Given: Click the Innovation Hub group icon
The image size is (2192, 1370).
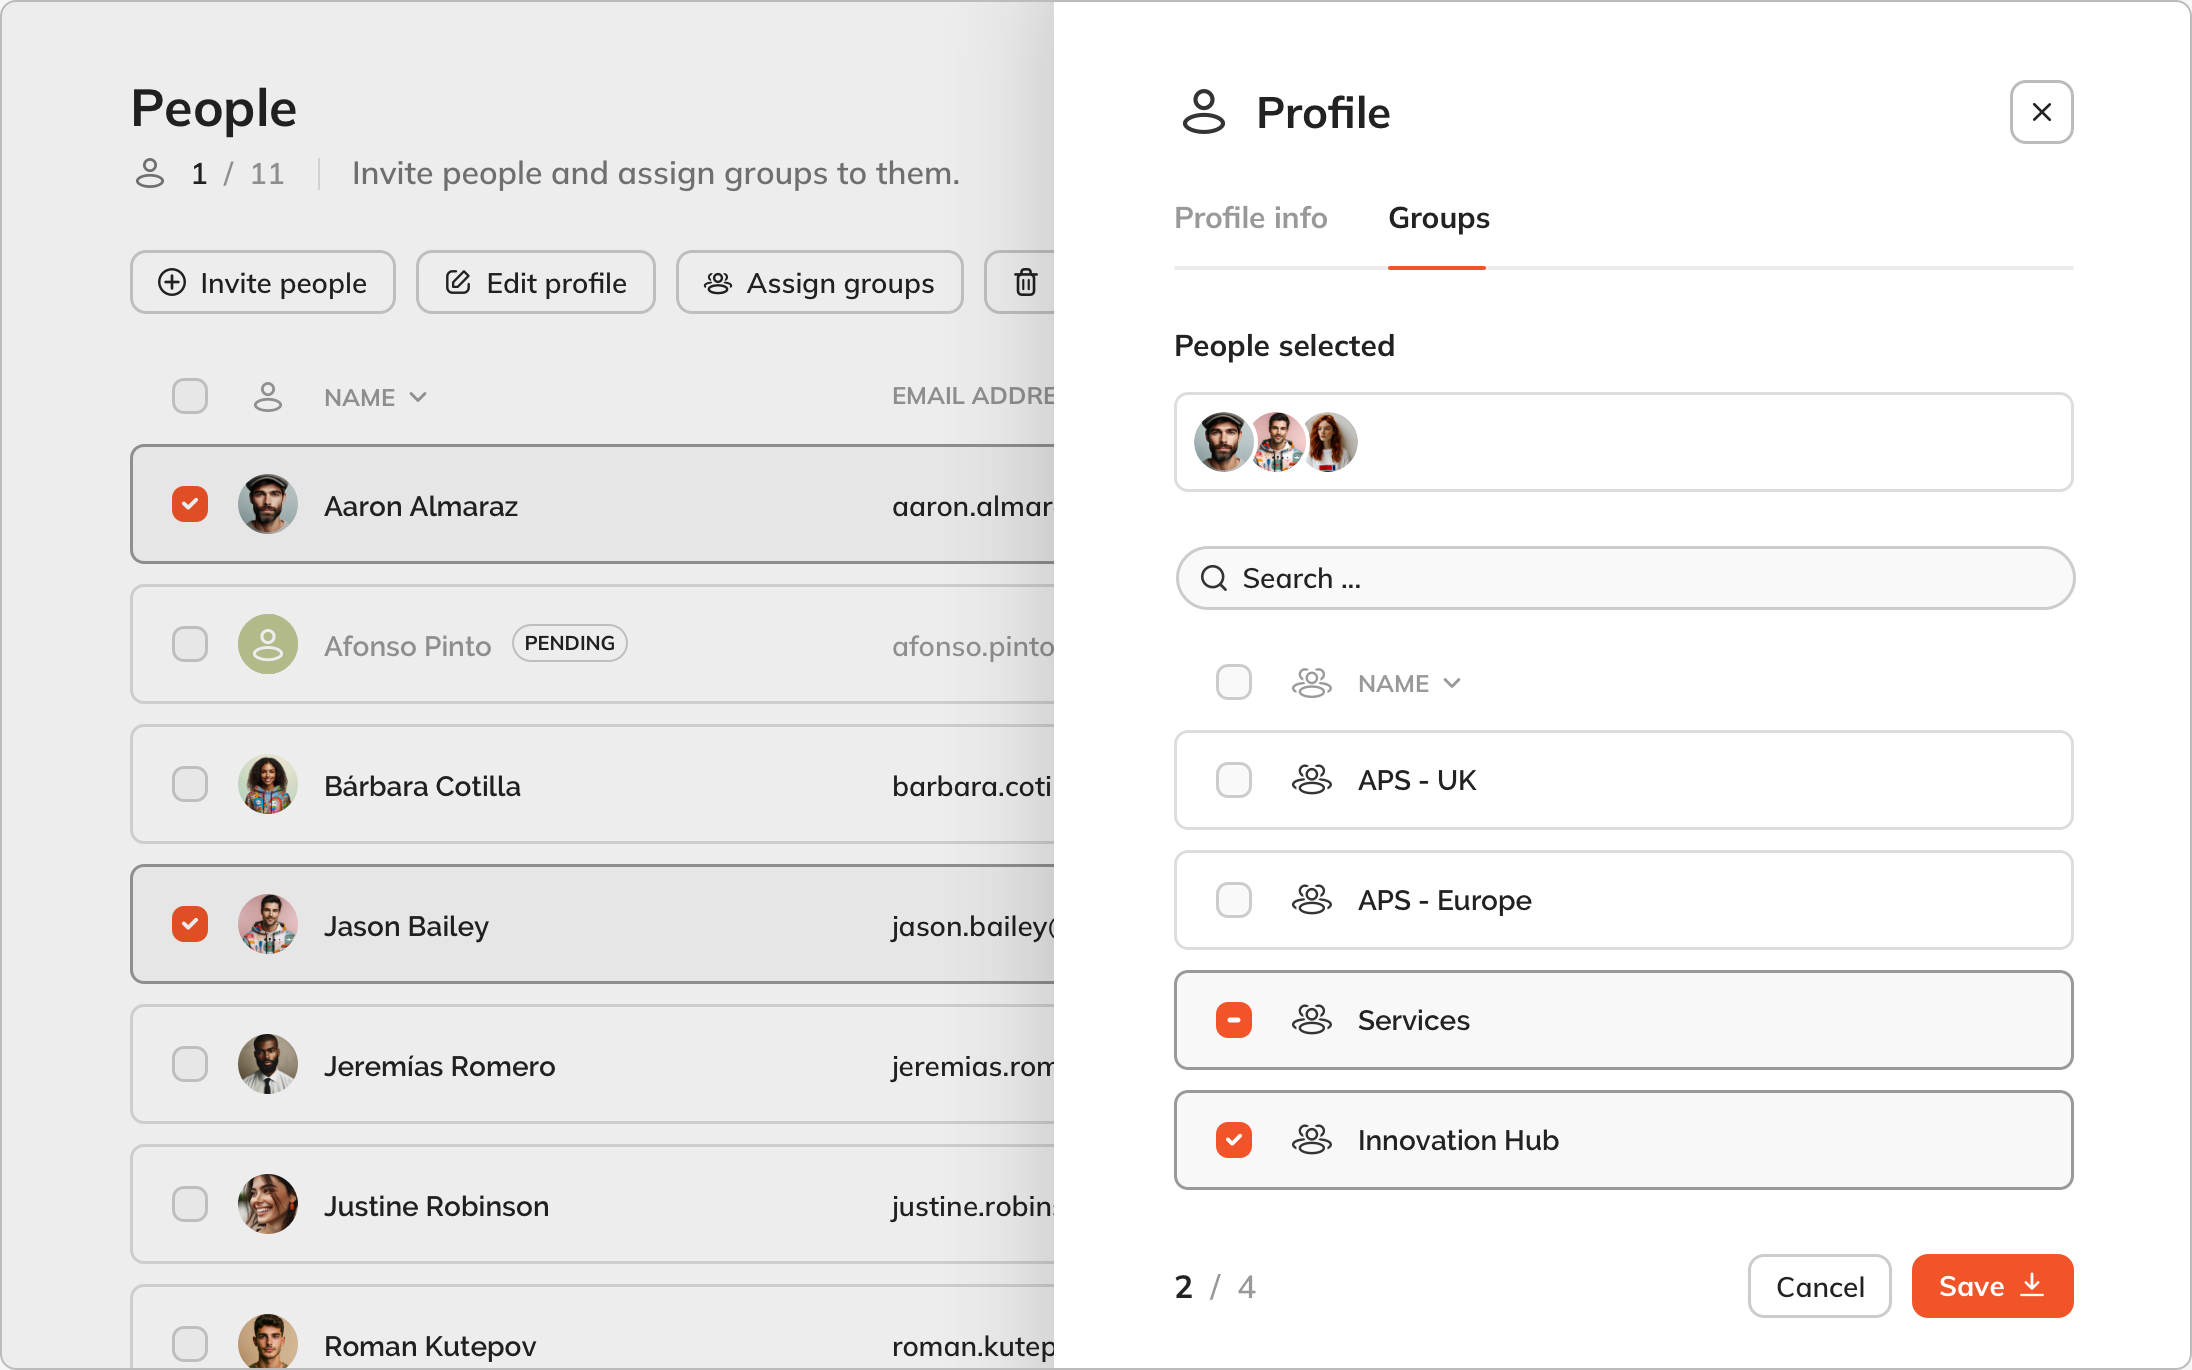Looking at the screenshot, I should 1311,1140.
